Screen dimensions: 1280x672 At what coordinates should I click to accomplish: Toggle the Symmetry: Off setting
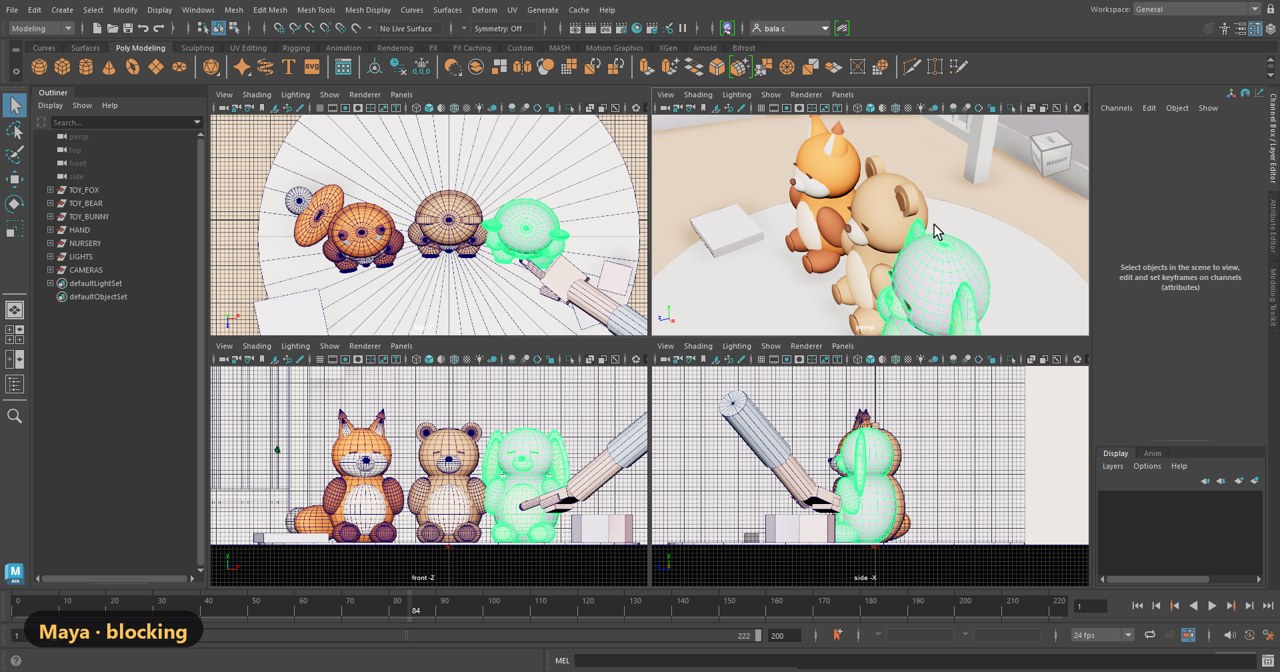click(x=503, y=28)
